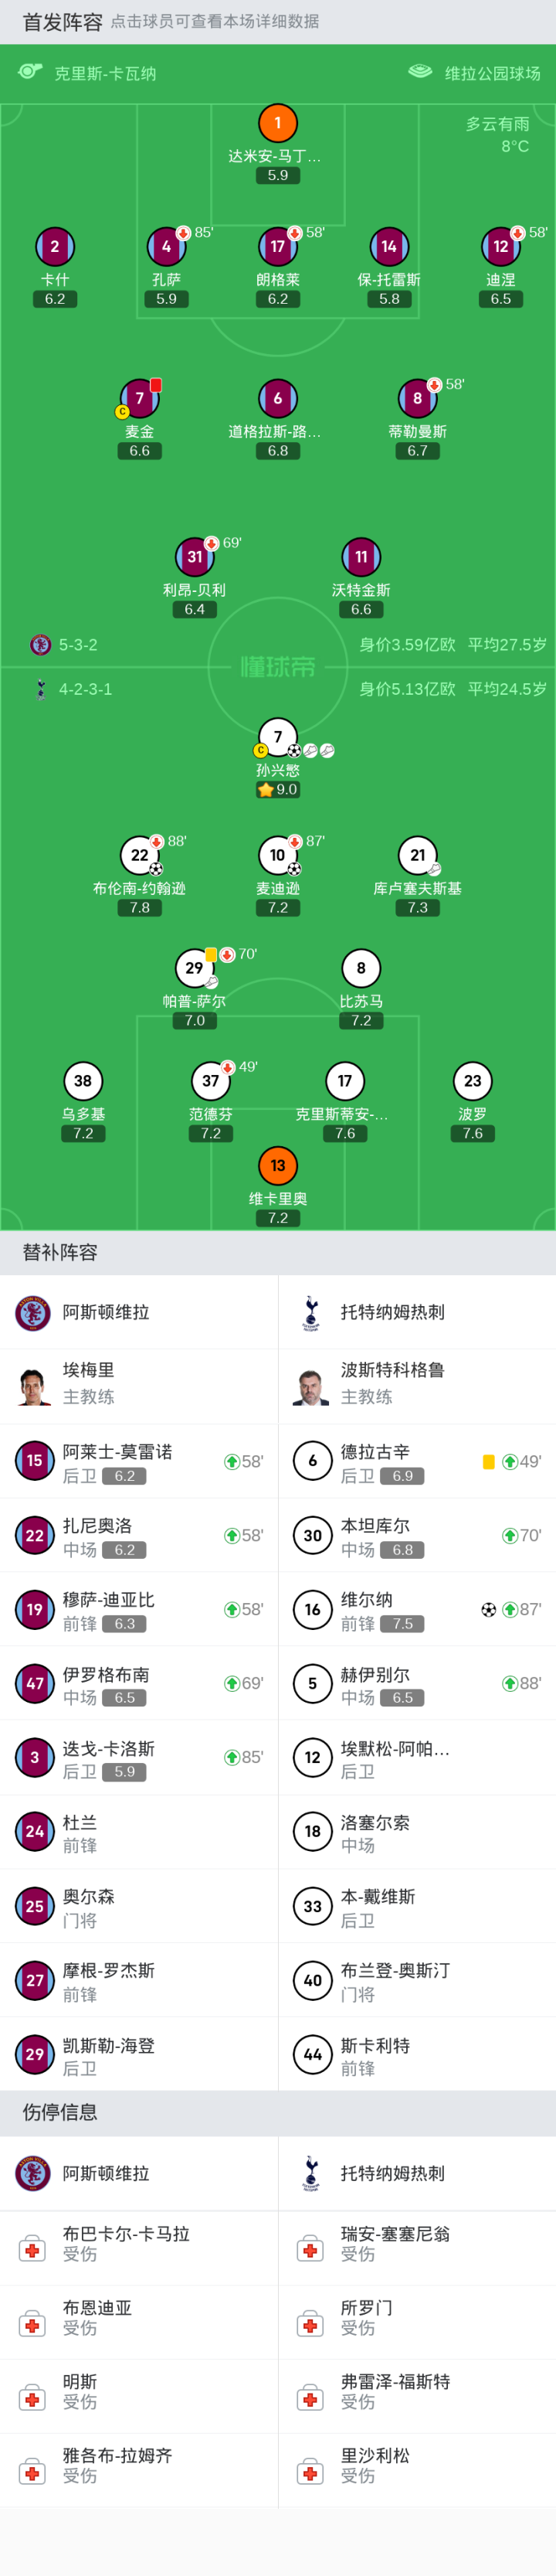The height and width of the screenshot is (2576, 556).
Task: Click the 维拉公园球场 stadium icon
Action: (420, 72)
